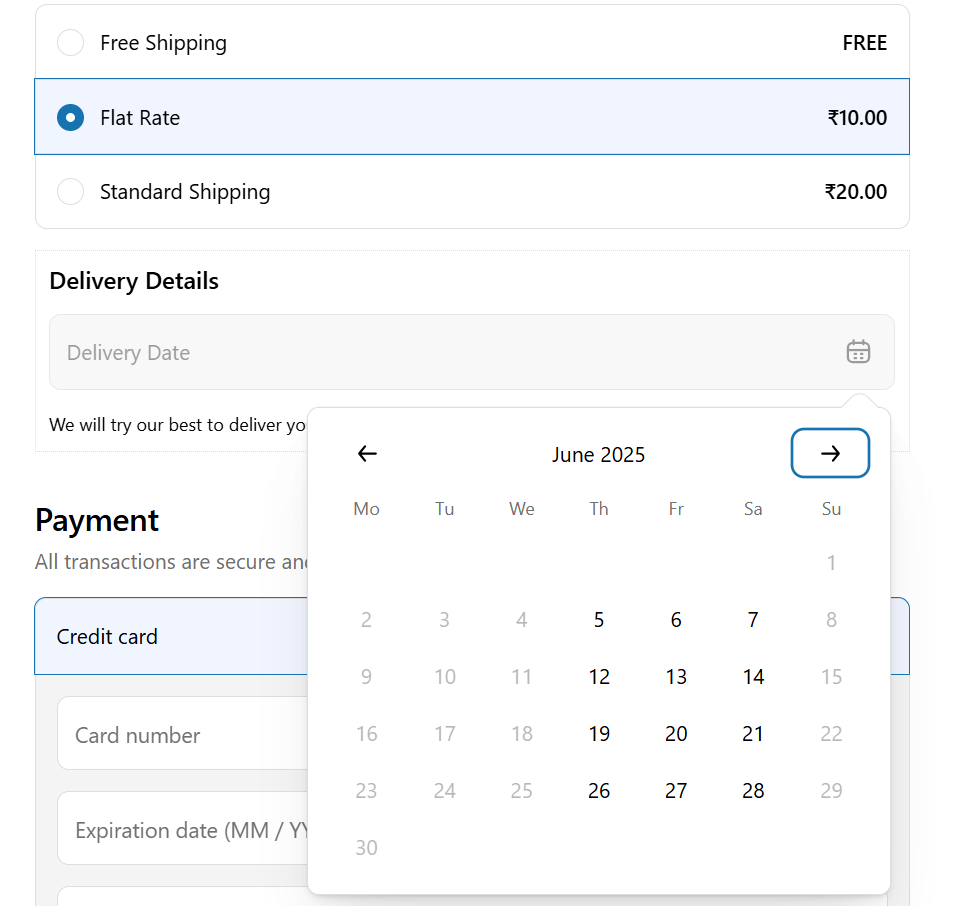Pick June 26 as delivery date
The image size is (961, 906).
599,791
